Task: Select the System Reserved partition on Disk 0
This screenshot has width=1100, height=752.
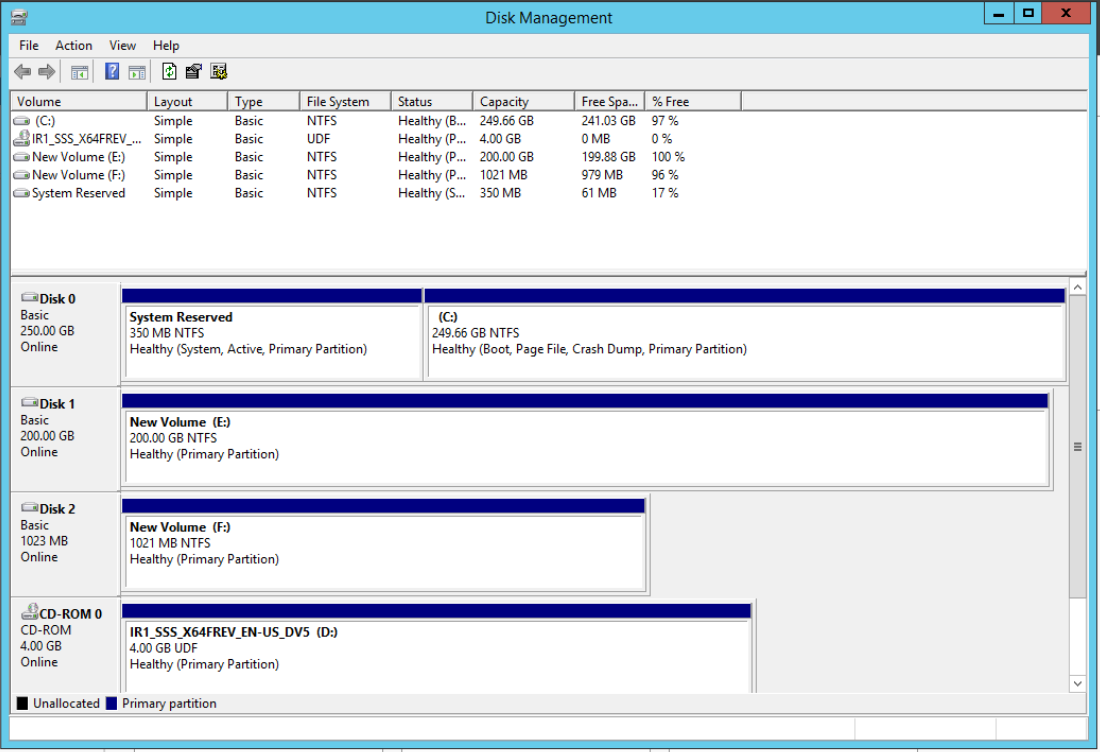Action: click(271, 340)
